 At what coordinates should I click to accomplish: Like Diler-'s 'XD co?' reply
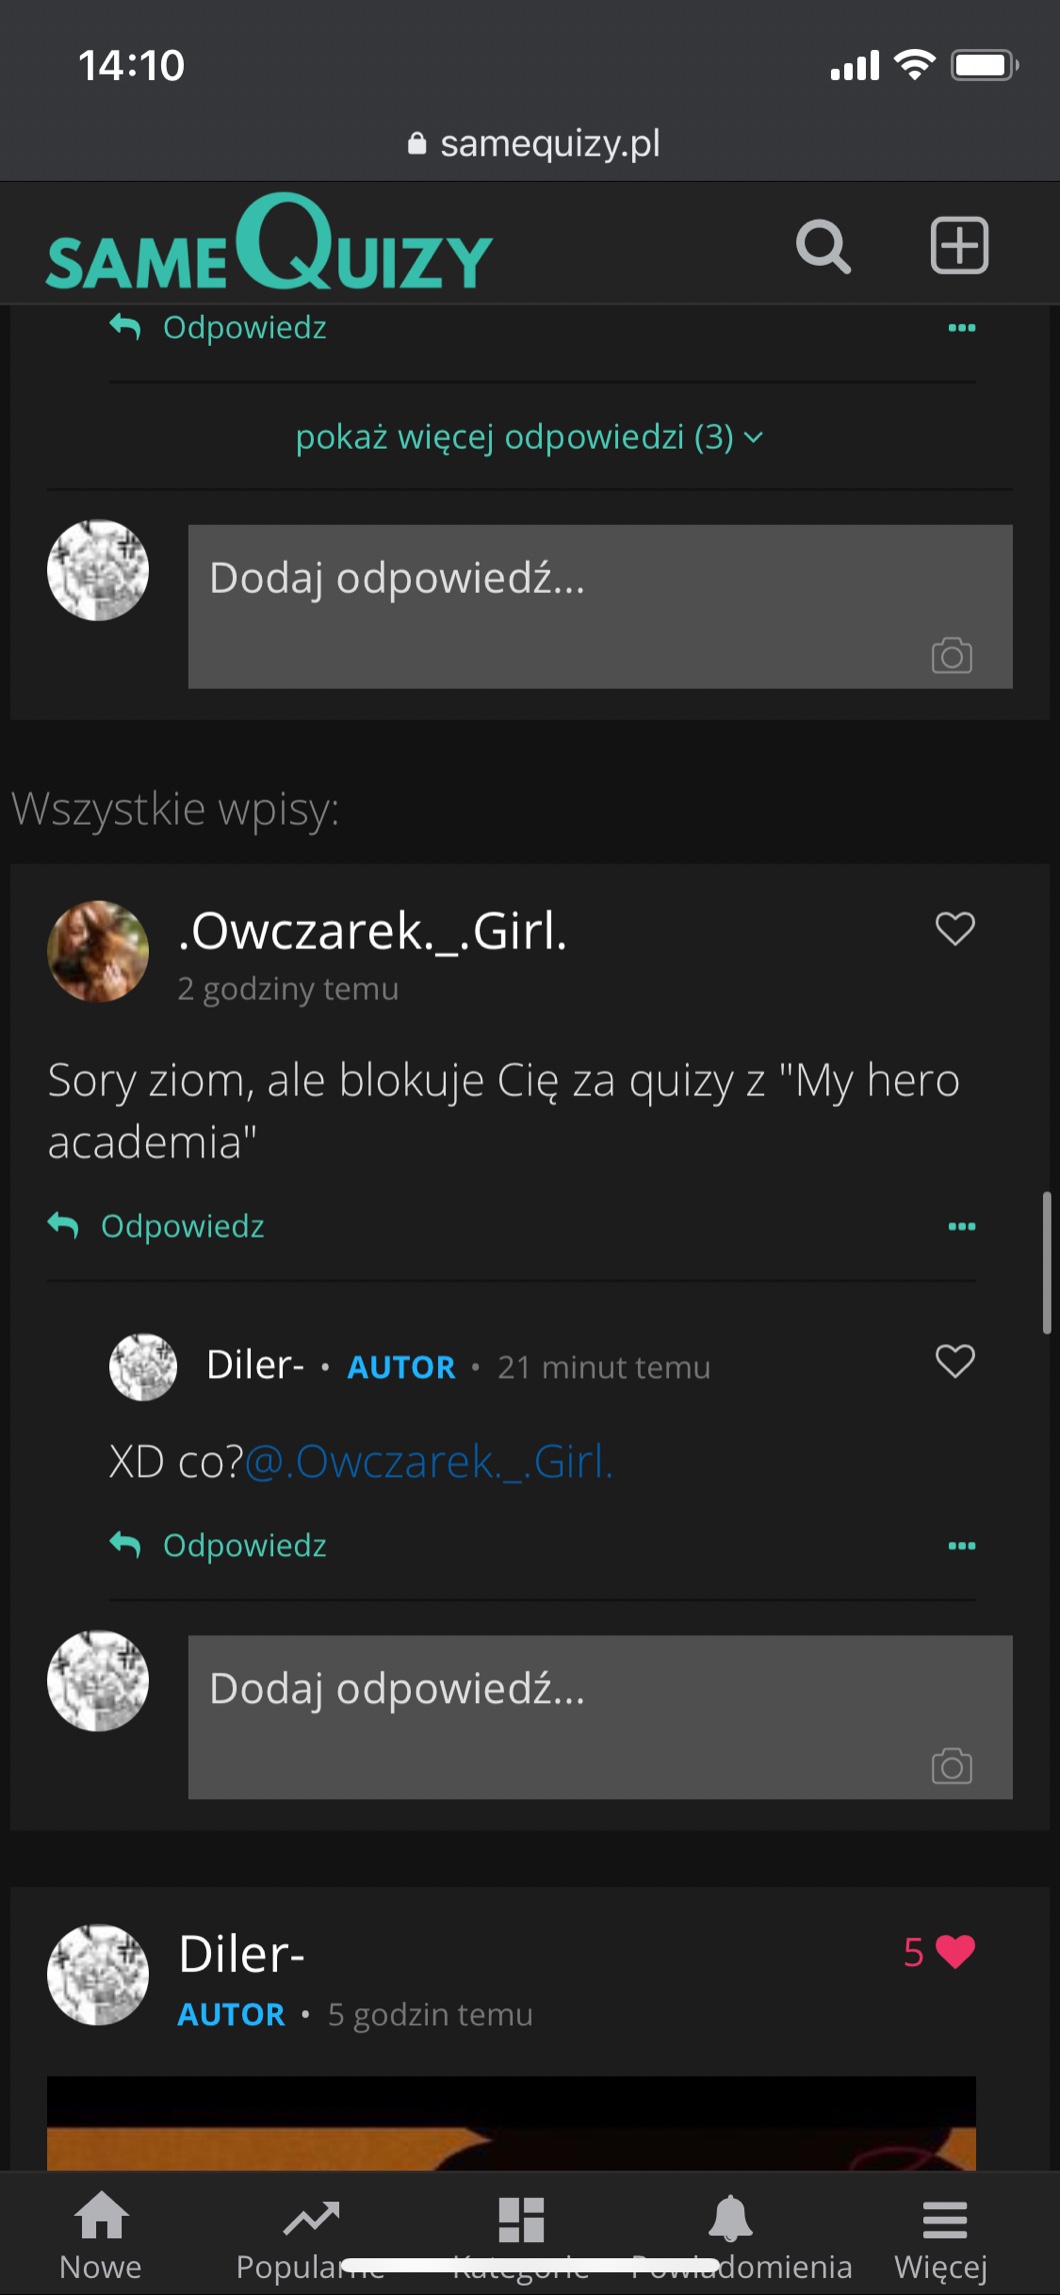pyautogui.click(x=955, y=1361)
